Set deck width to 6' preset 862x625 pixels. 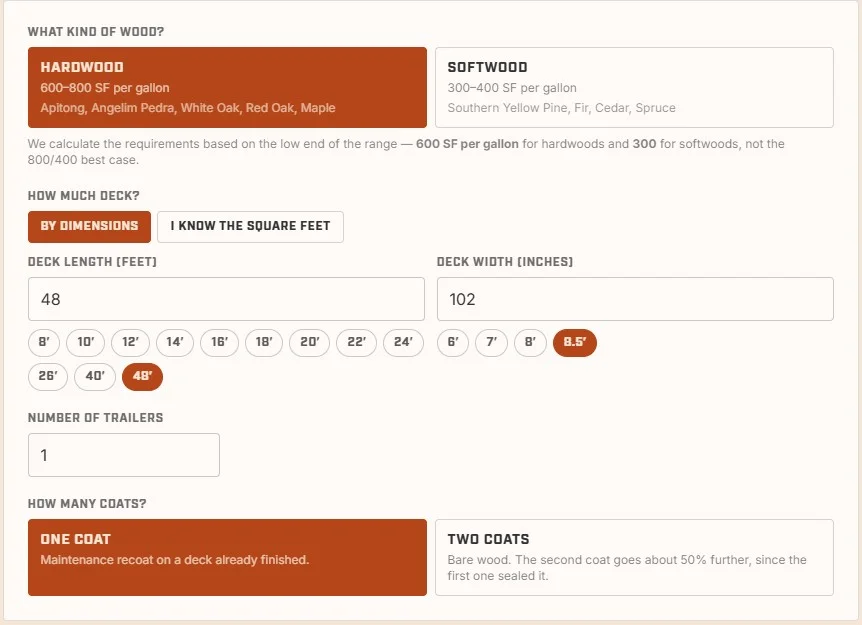point(453,342)
